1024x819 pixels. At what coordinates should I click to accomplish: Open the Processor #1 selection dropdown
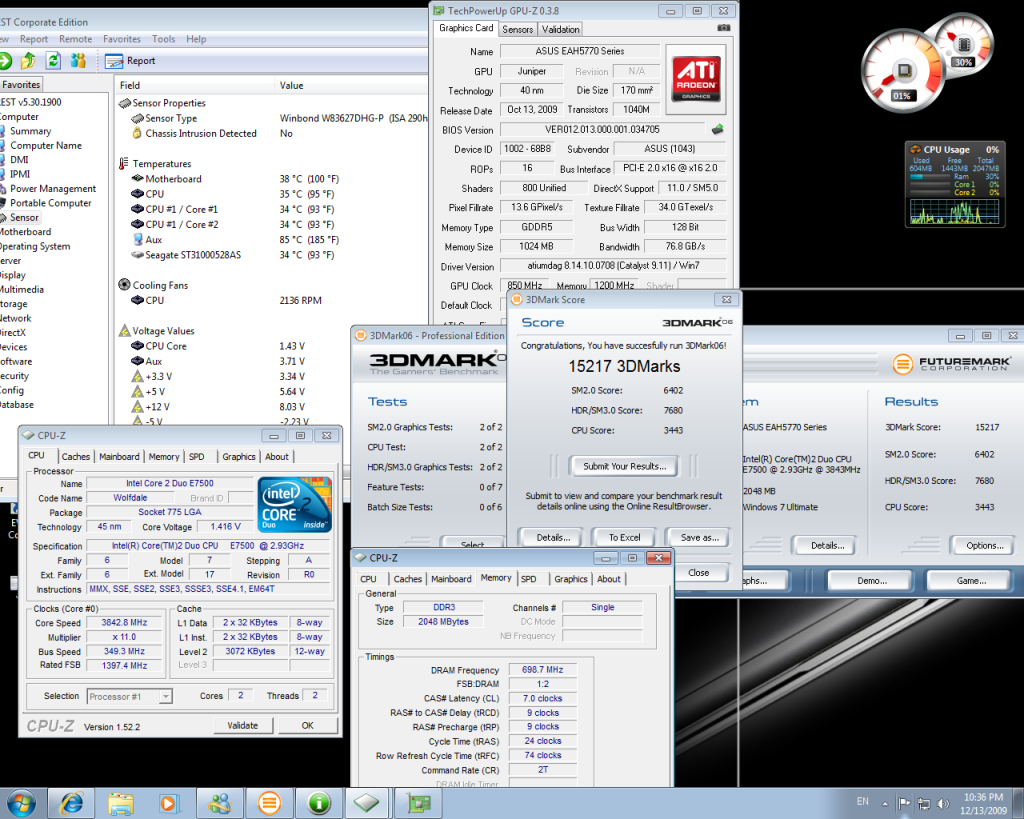[x=129, y=696]
